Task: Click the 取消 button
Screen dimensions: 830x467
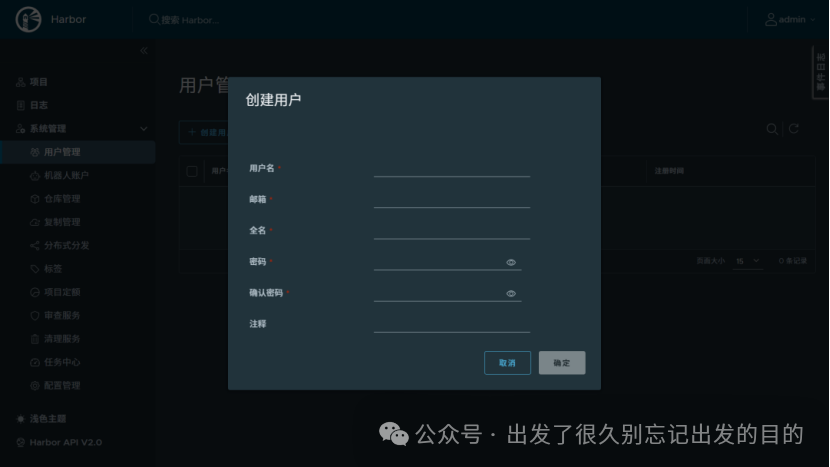Action: pyautogui.click(x=507, y=363)
